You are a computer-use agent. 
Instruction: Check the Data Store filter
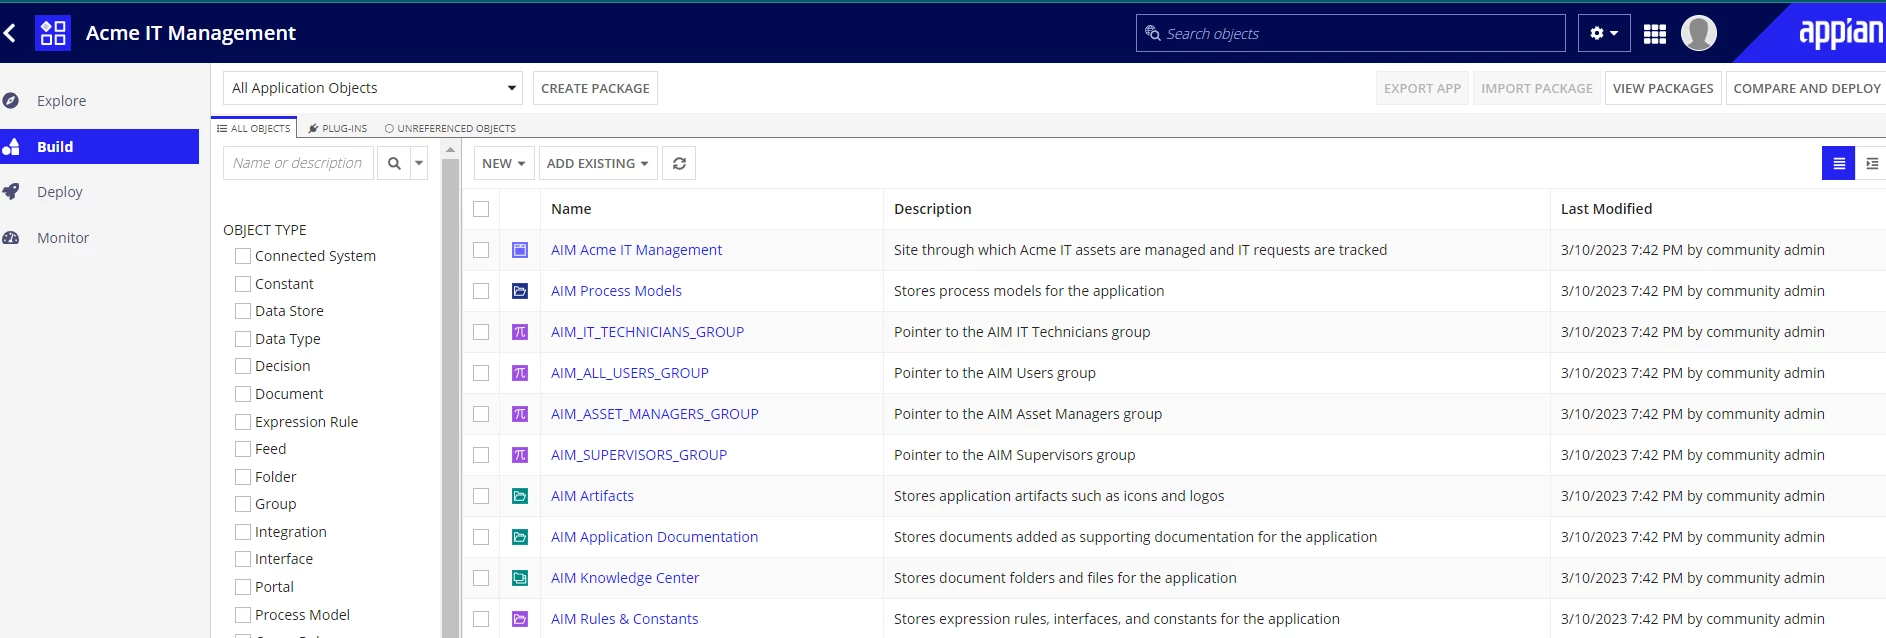[x=243, y=311]
